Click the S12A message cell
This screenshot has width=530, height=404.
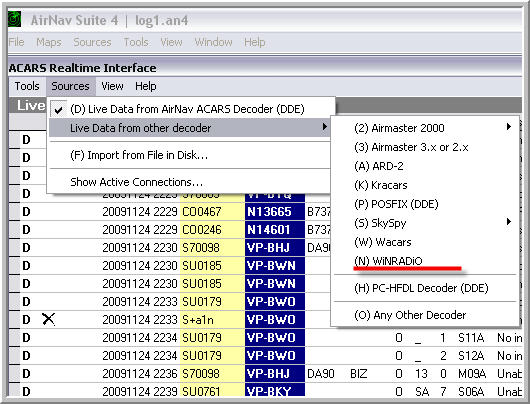[471, 356]
